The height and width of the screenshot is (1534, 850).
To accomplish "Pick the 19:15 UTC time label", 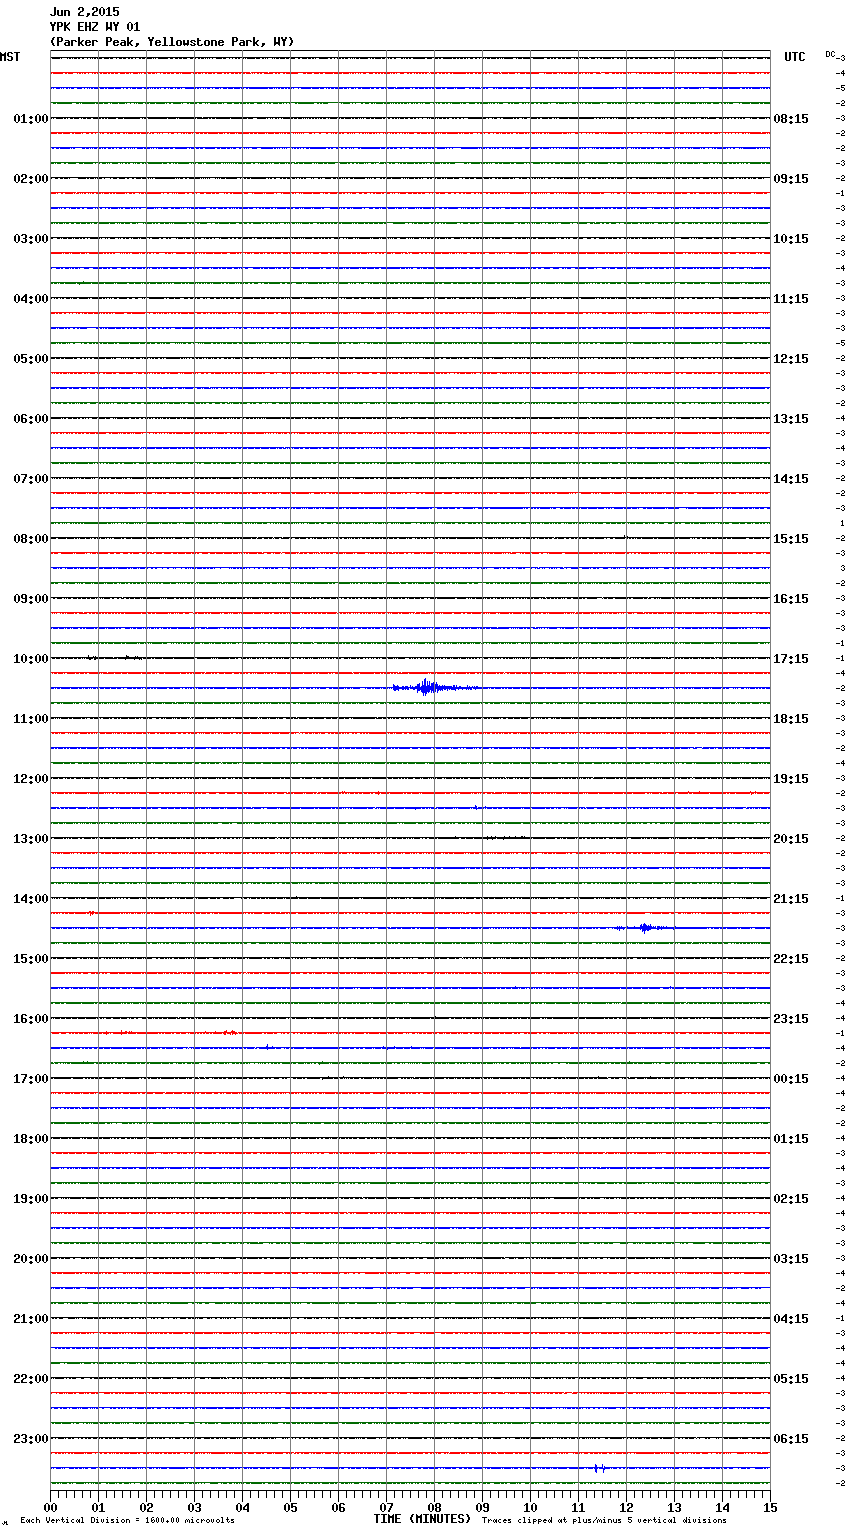I will 791,779.
